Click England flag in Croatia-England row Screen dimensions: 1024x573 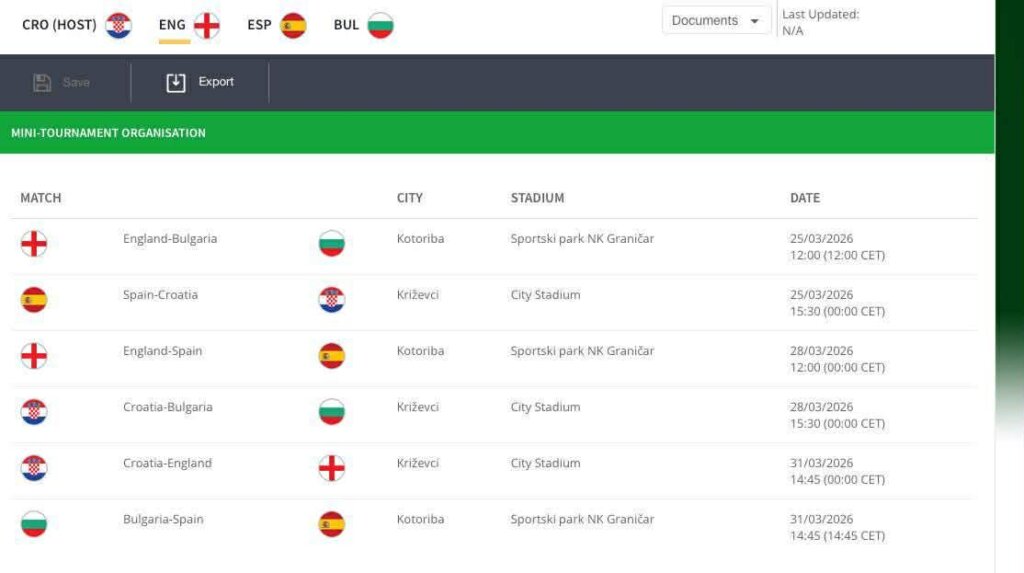(x=332, y=467)
